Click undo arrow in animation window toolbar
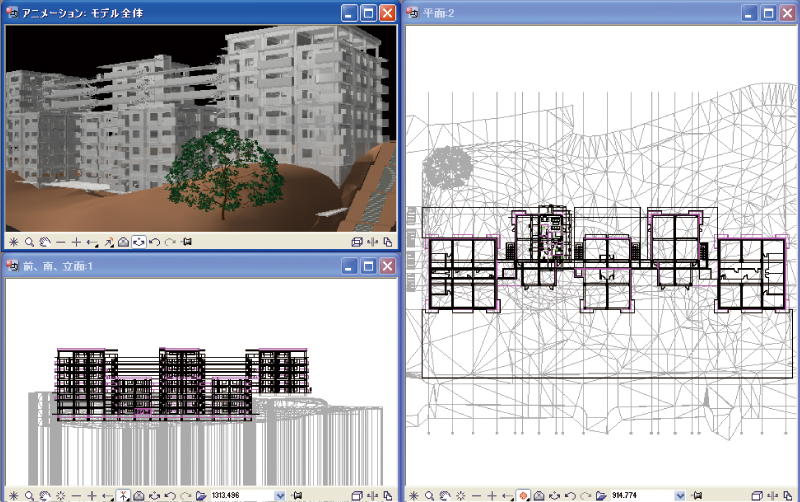The width and height of the screenshot is (800, 502). point(155,242)
